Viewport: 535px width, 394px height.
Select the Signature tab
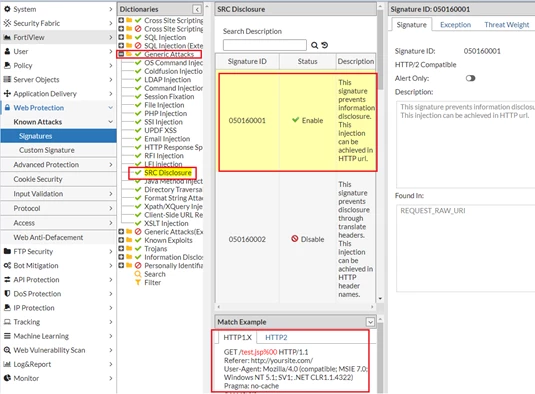[x=411, y=25]
